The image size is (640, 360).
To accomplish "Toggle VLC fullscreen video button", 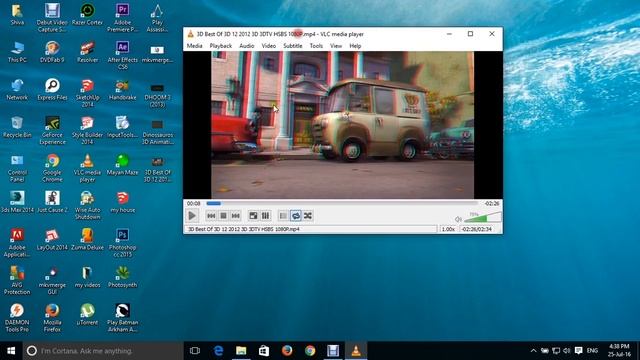I will (253, 216).
